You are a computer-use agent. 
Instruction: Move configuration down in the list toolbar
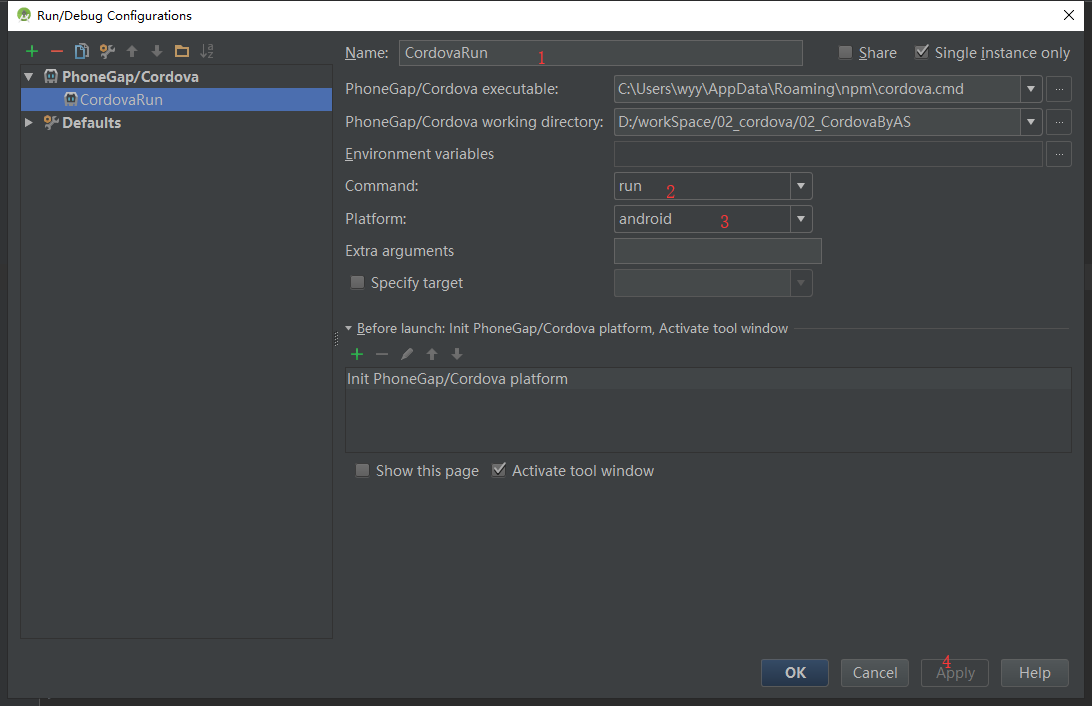click(157, 52)
